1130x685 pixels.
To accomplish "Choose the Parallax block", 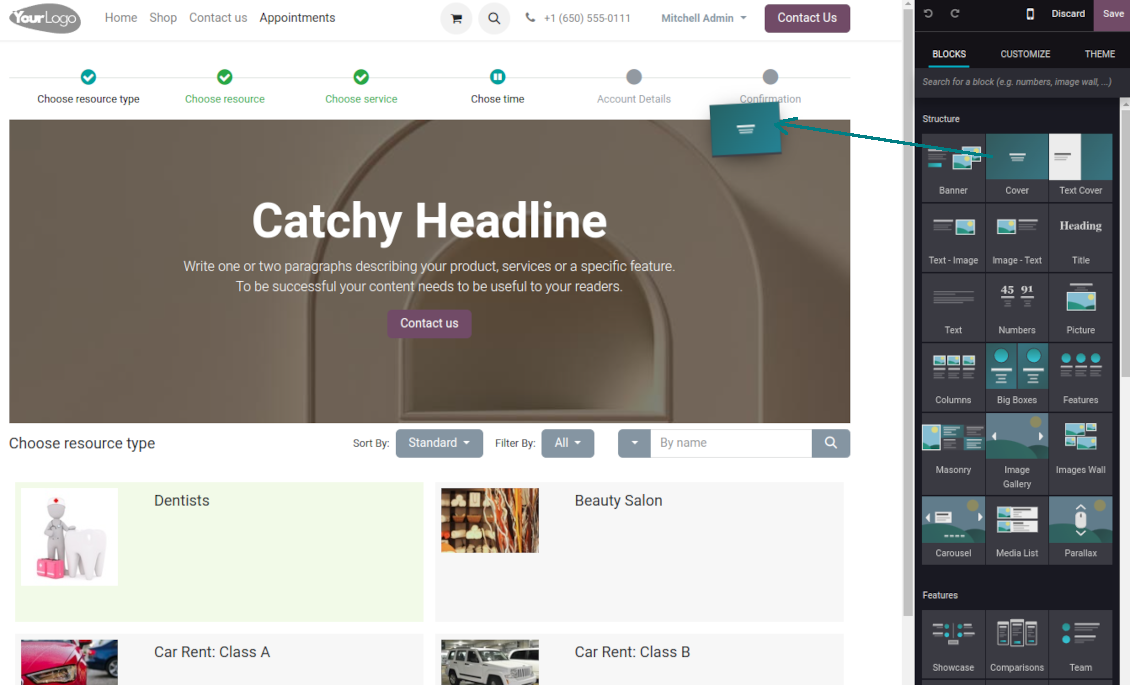I will click(x=1080, y=529).
